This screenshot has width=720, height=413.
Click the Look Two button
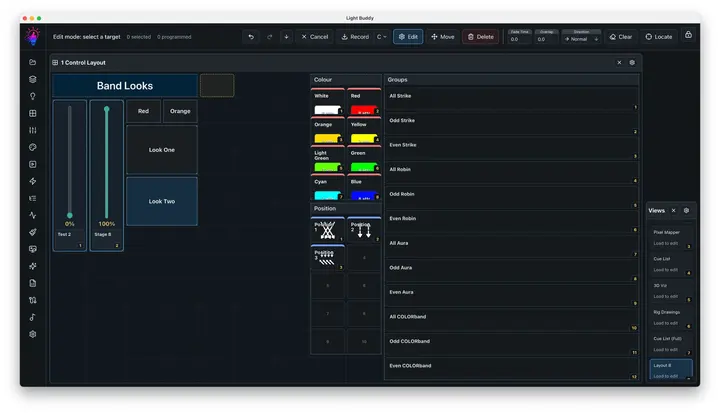tap(162, 201)
